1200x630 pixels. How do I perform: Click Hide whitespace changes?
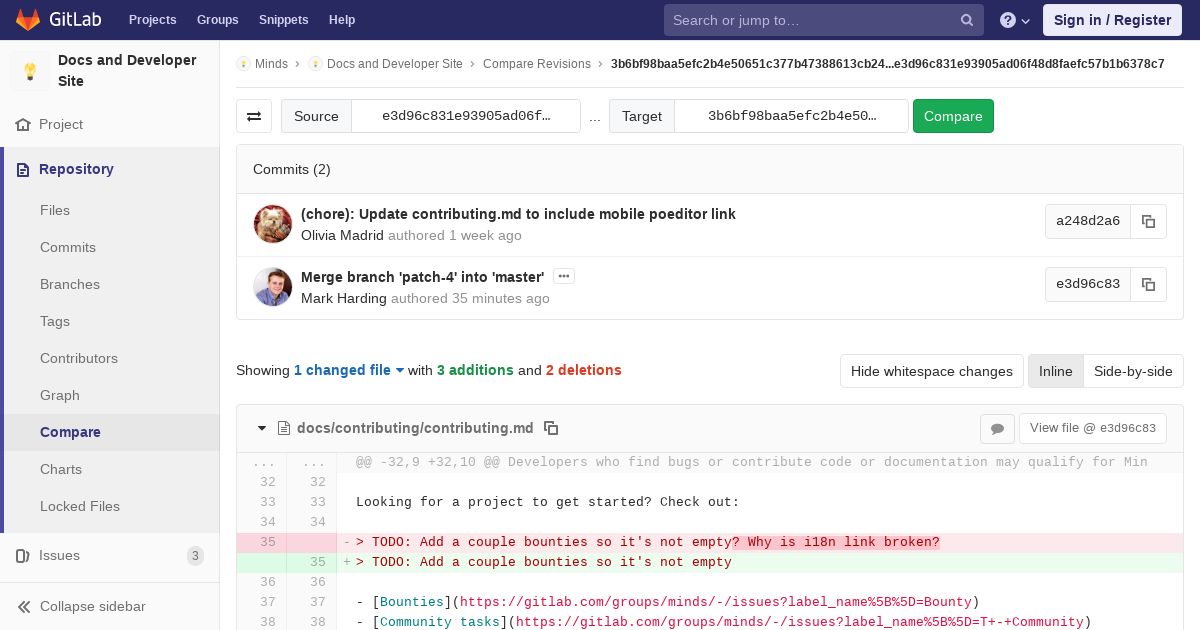932,371
